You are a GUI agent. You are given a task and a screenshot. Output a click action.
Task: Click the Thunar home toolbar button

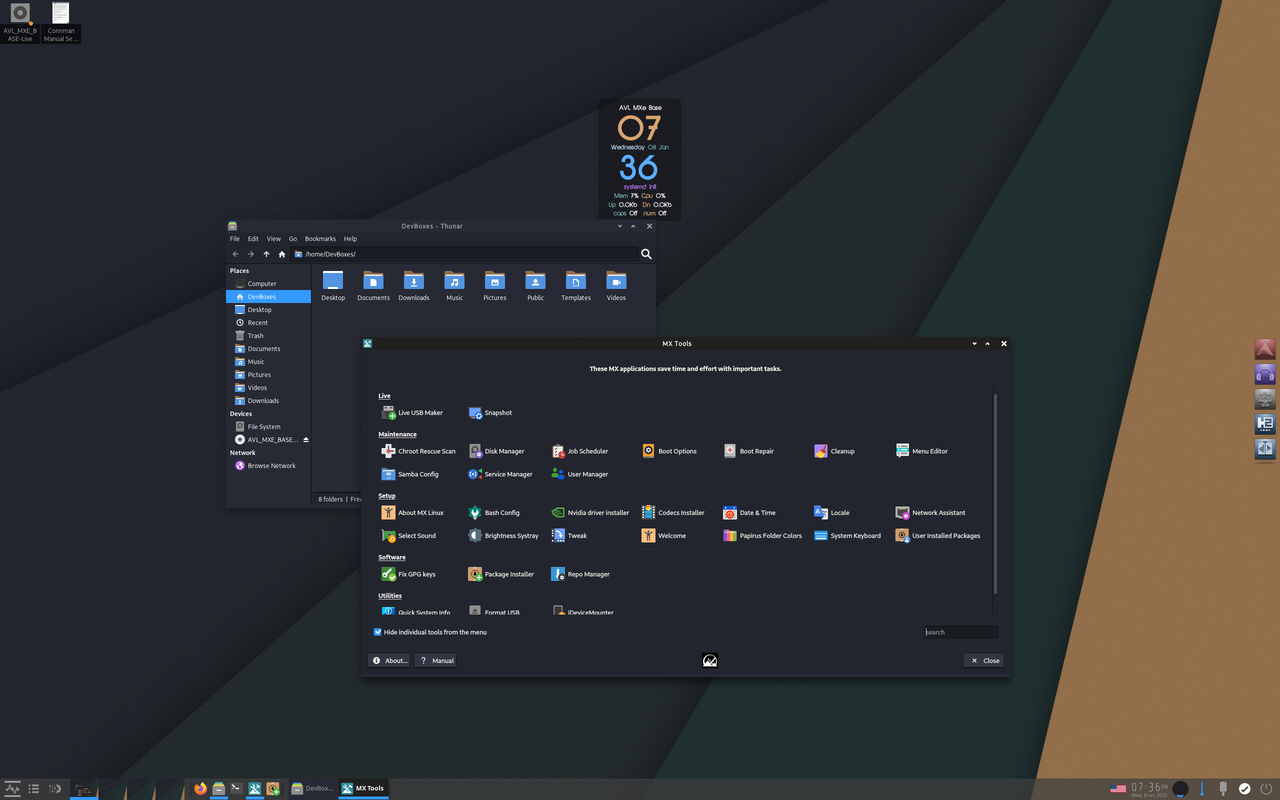[282, 254]
